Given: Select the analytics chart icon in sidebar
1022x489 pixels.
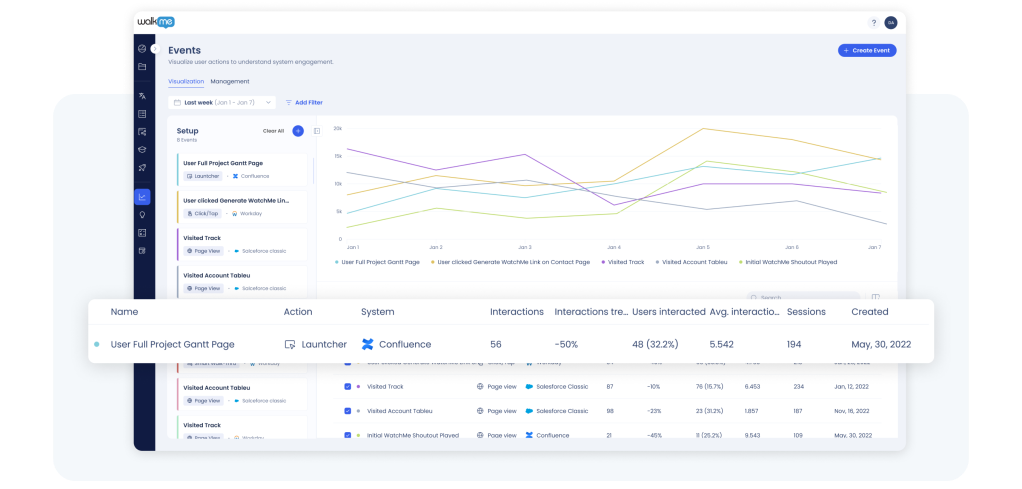Looking at the screenshot, I should point(143,197).
